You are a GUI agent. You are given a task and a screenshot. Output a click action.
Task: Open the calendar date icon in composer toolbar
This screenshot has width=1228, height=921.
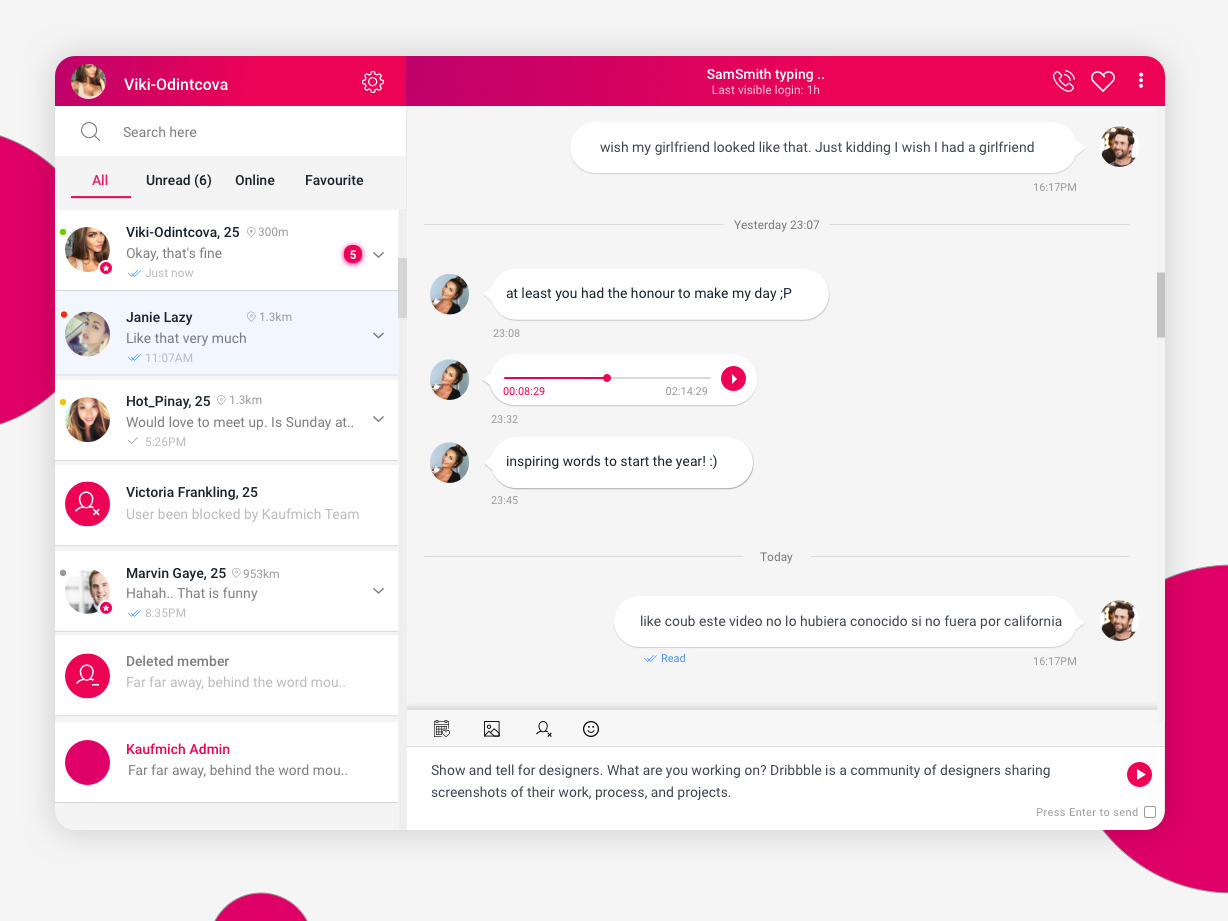click(442, 729)
